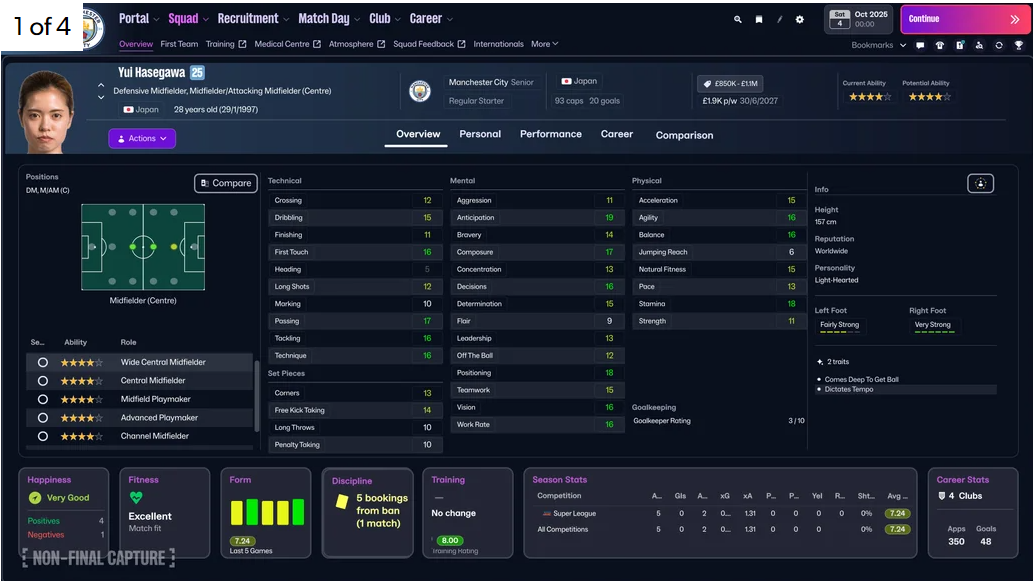Click the bookmark icon in top bar
Screen dimensions: 1033x581
point(759,20)
